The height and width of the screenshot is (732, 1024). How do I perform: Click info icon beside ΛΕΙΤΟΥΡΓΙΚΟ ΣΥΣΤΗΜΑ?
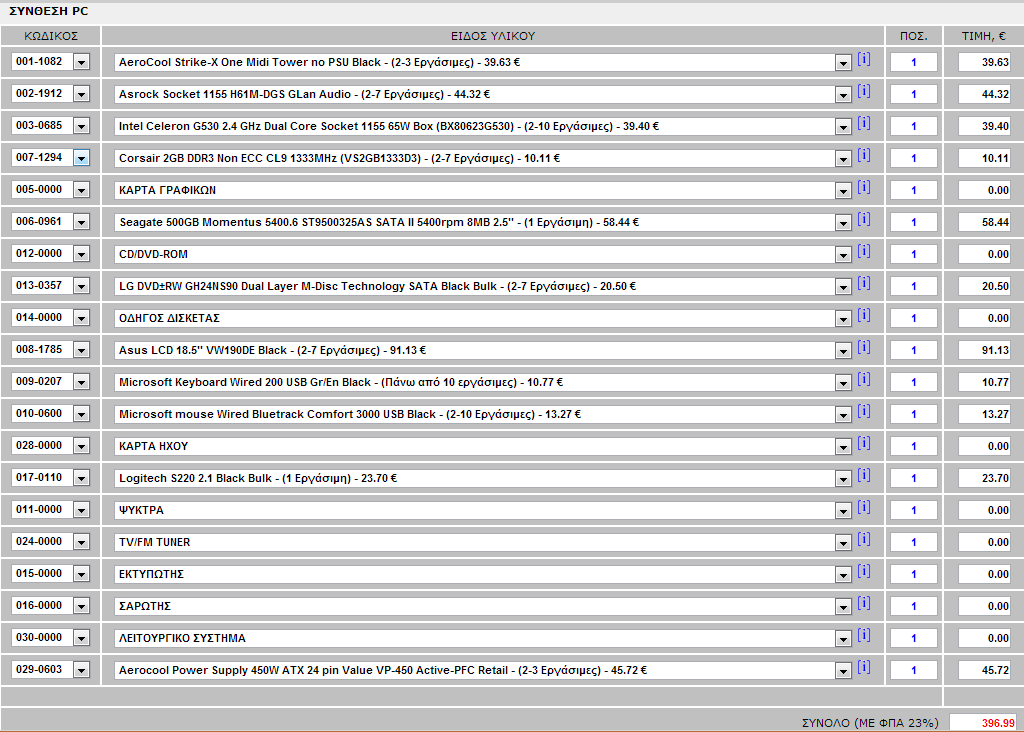pyautogui.click(x=863, y=635)
